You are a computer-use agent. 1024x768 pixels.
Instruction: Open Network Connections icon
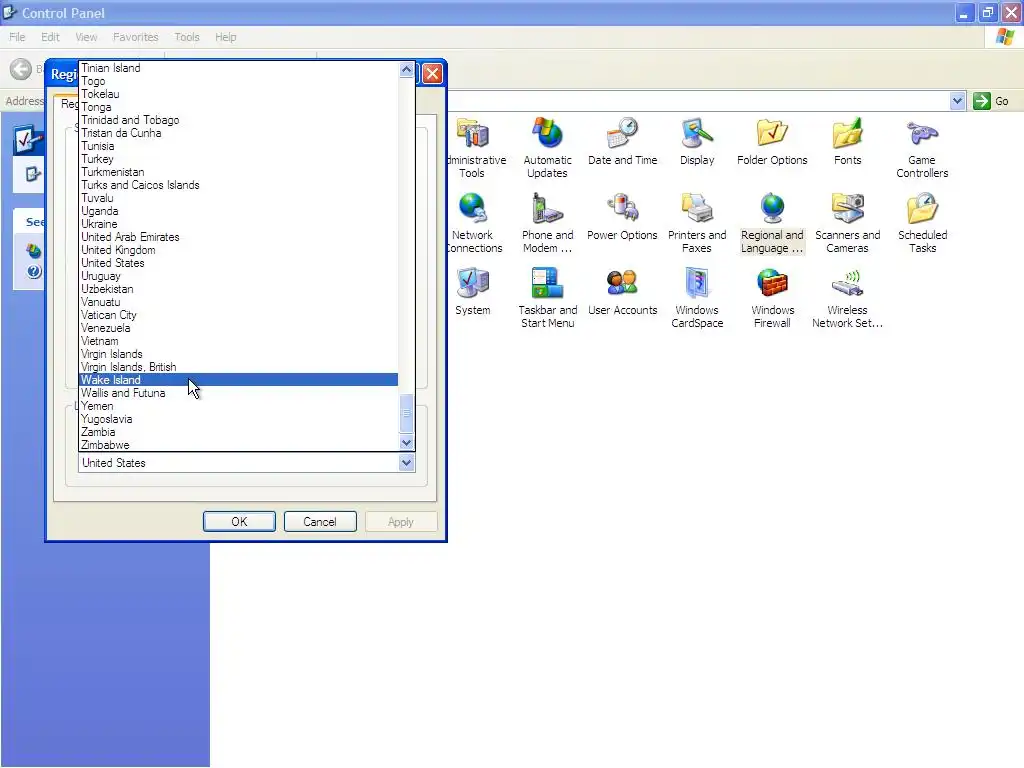[x=472, y=209]
